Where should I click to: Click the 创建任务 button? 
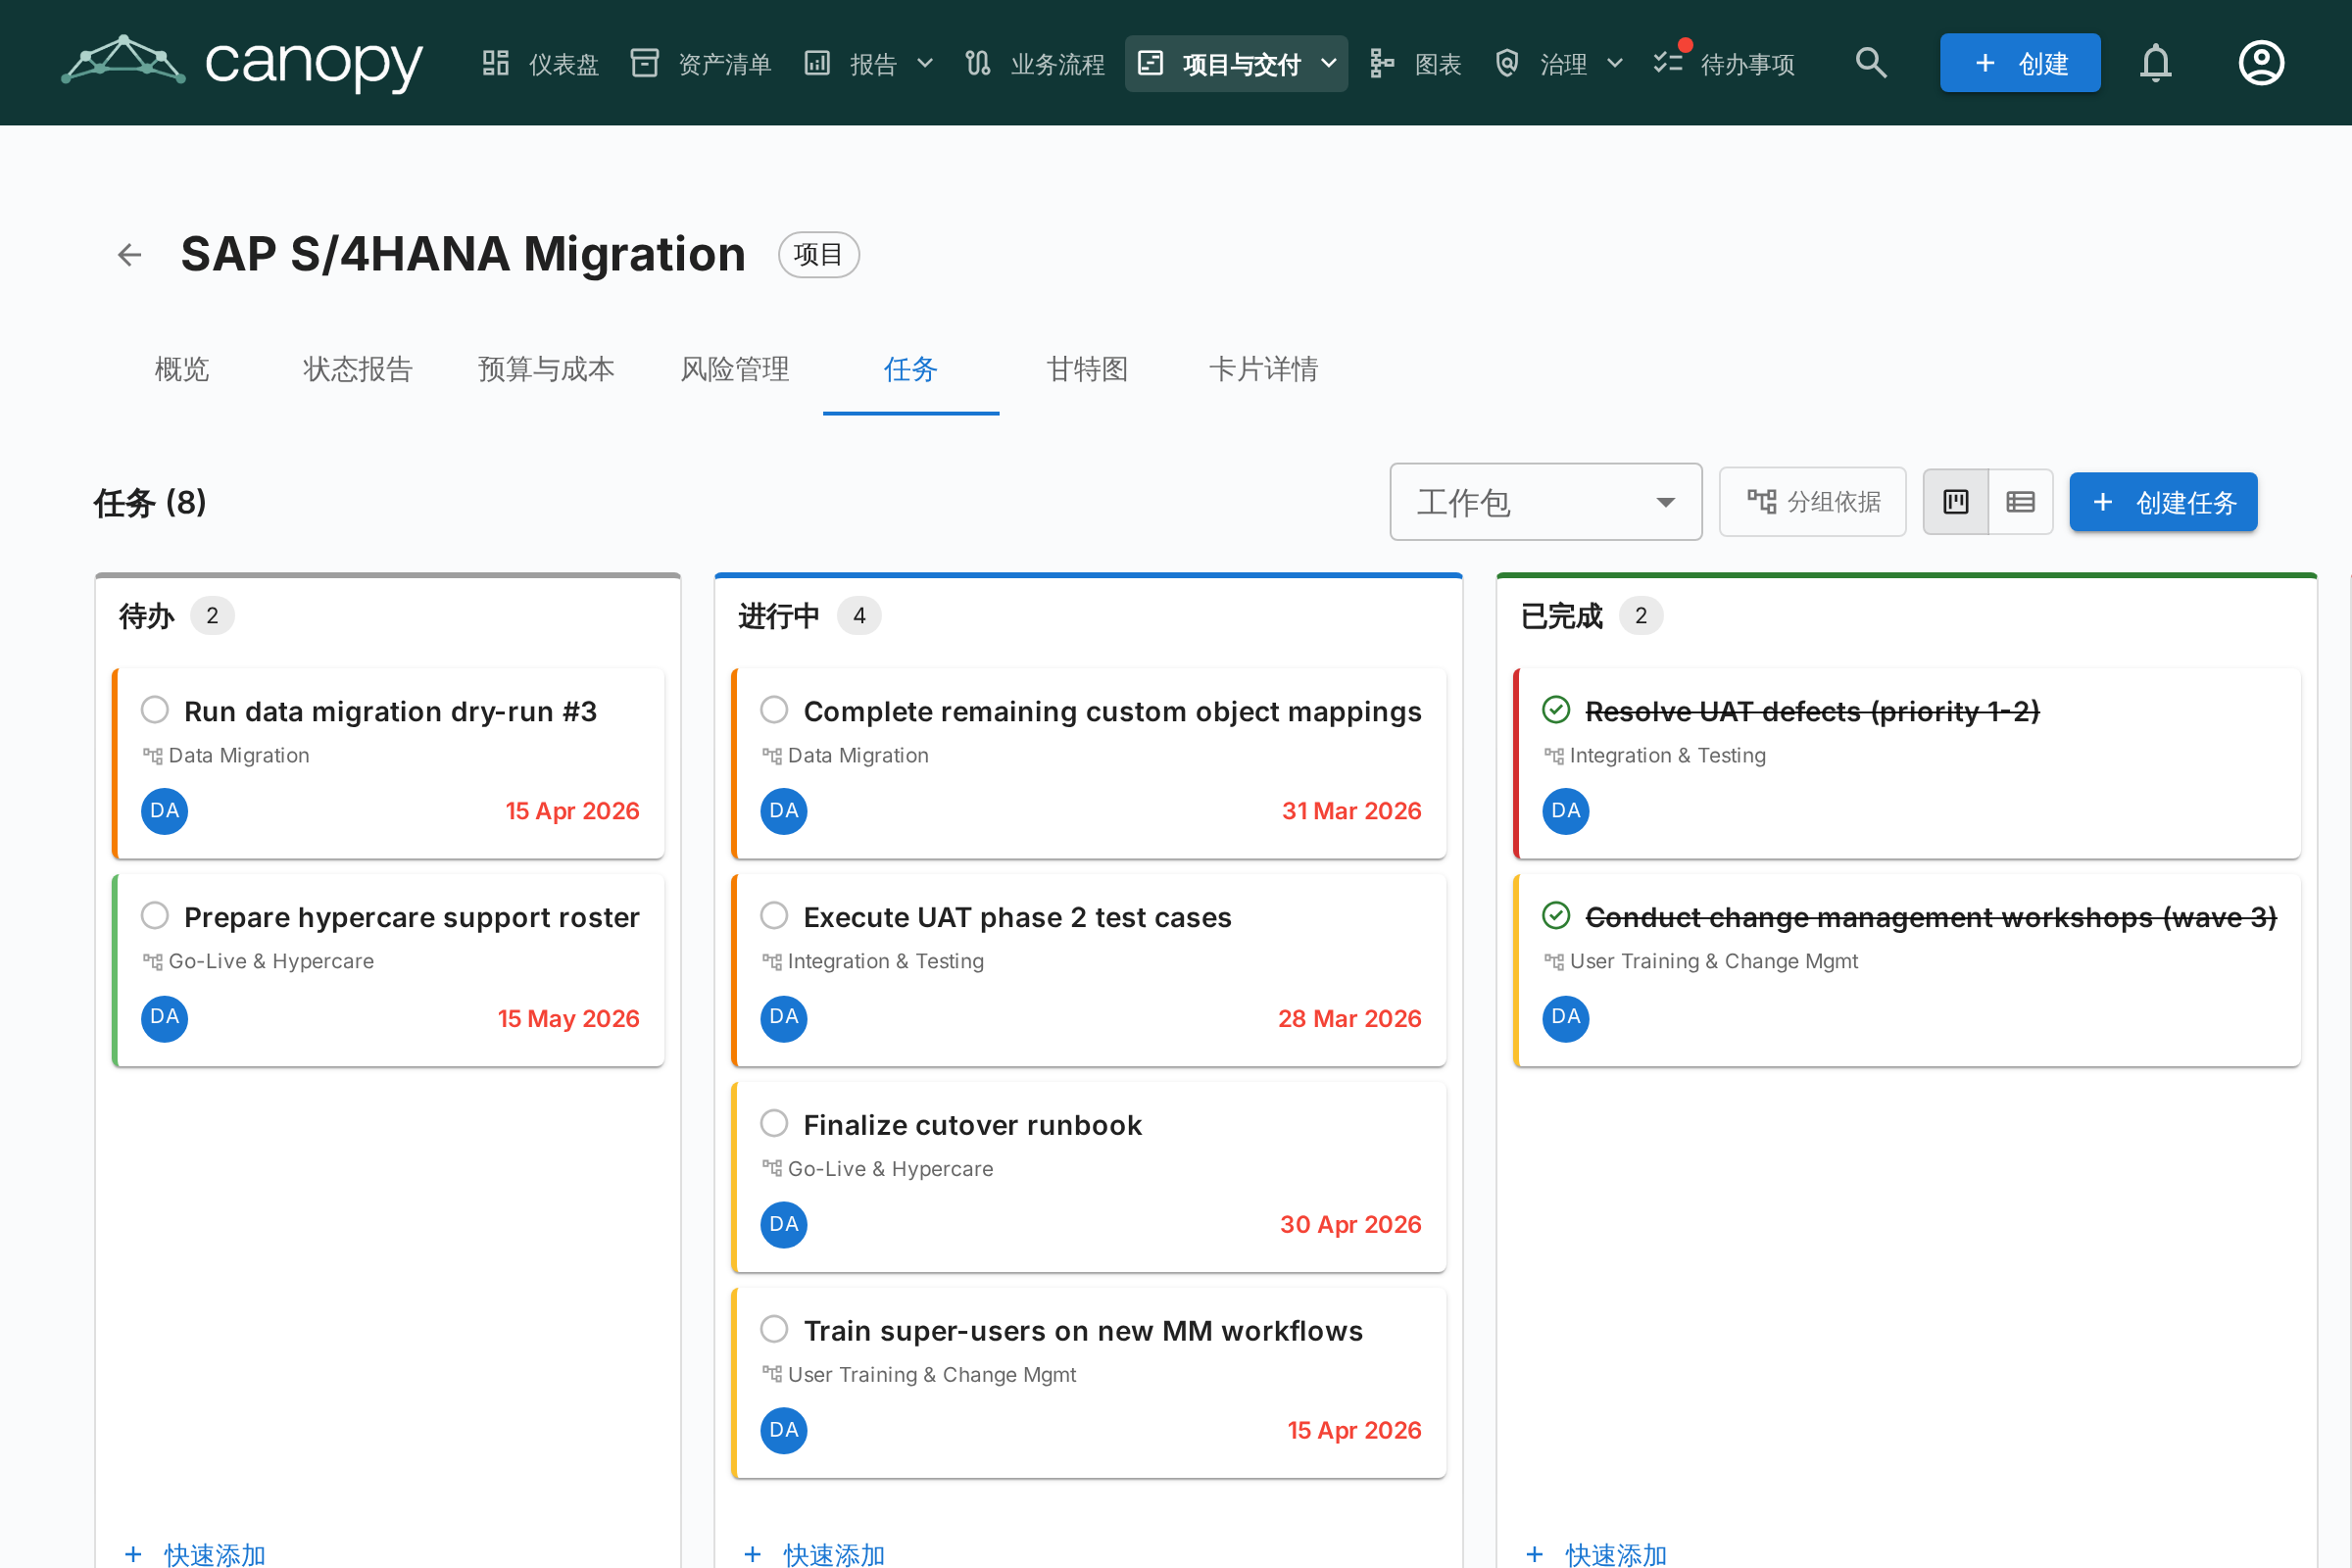tap(2162, 502)
